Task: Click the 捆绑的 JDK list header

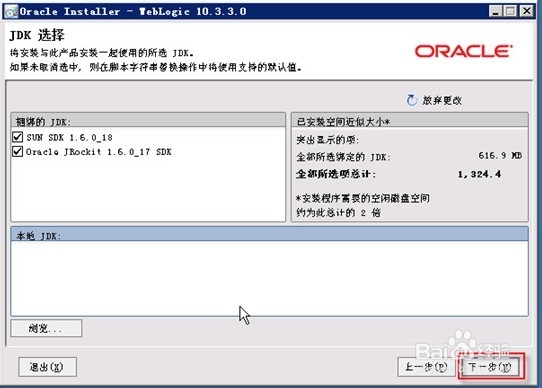Action: tap(148, 121)
